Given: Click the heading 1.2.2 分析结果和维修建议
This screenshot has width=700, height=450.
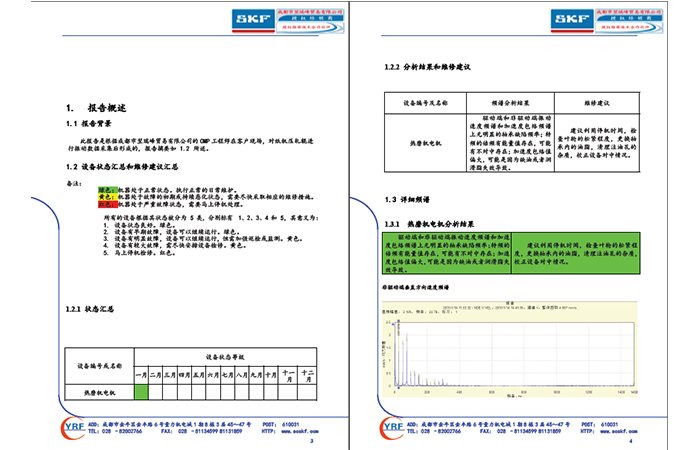Looking at the screenshot, I should (x=428, y=68).
